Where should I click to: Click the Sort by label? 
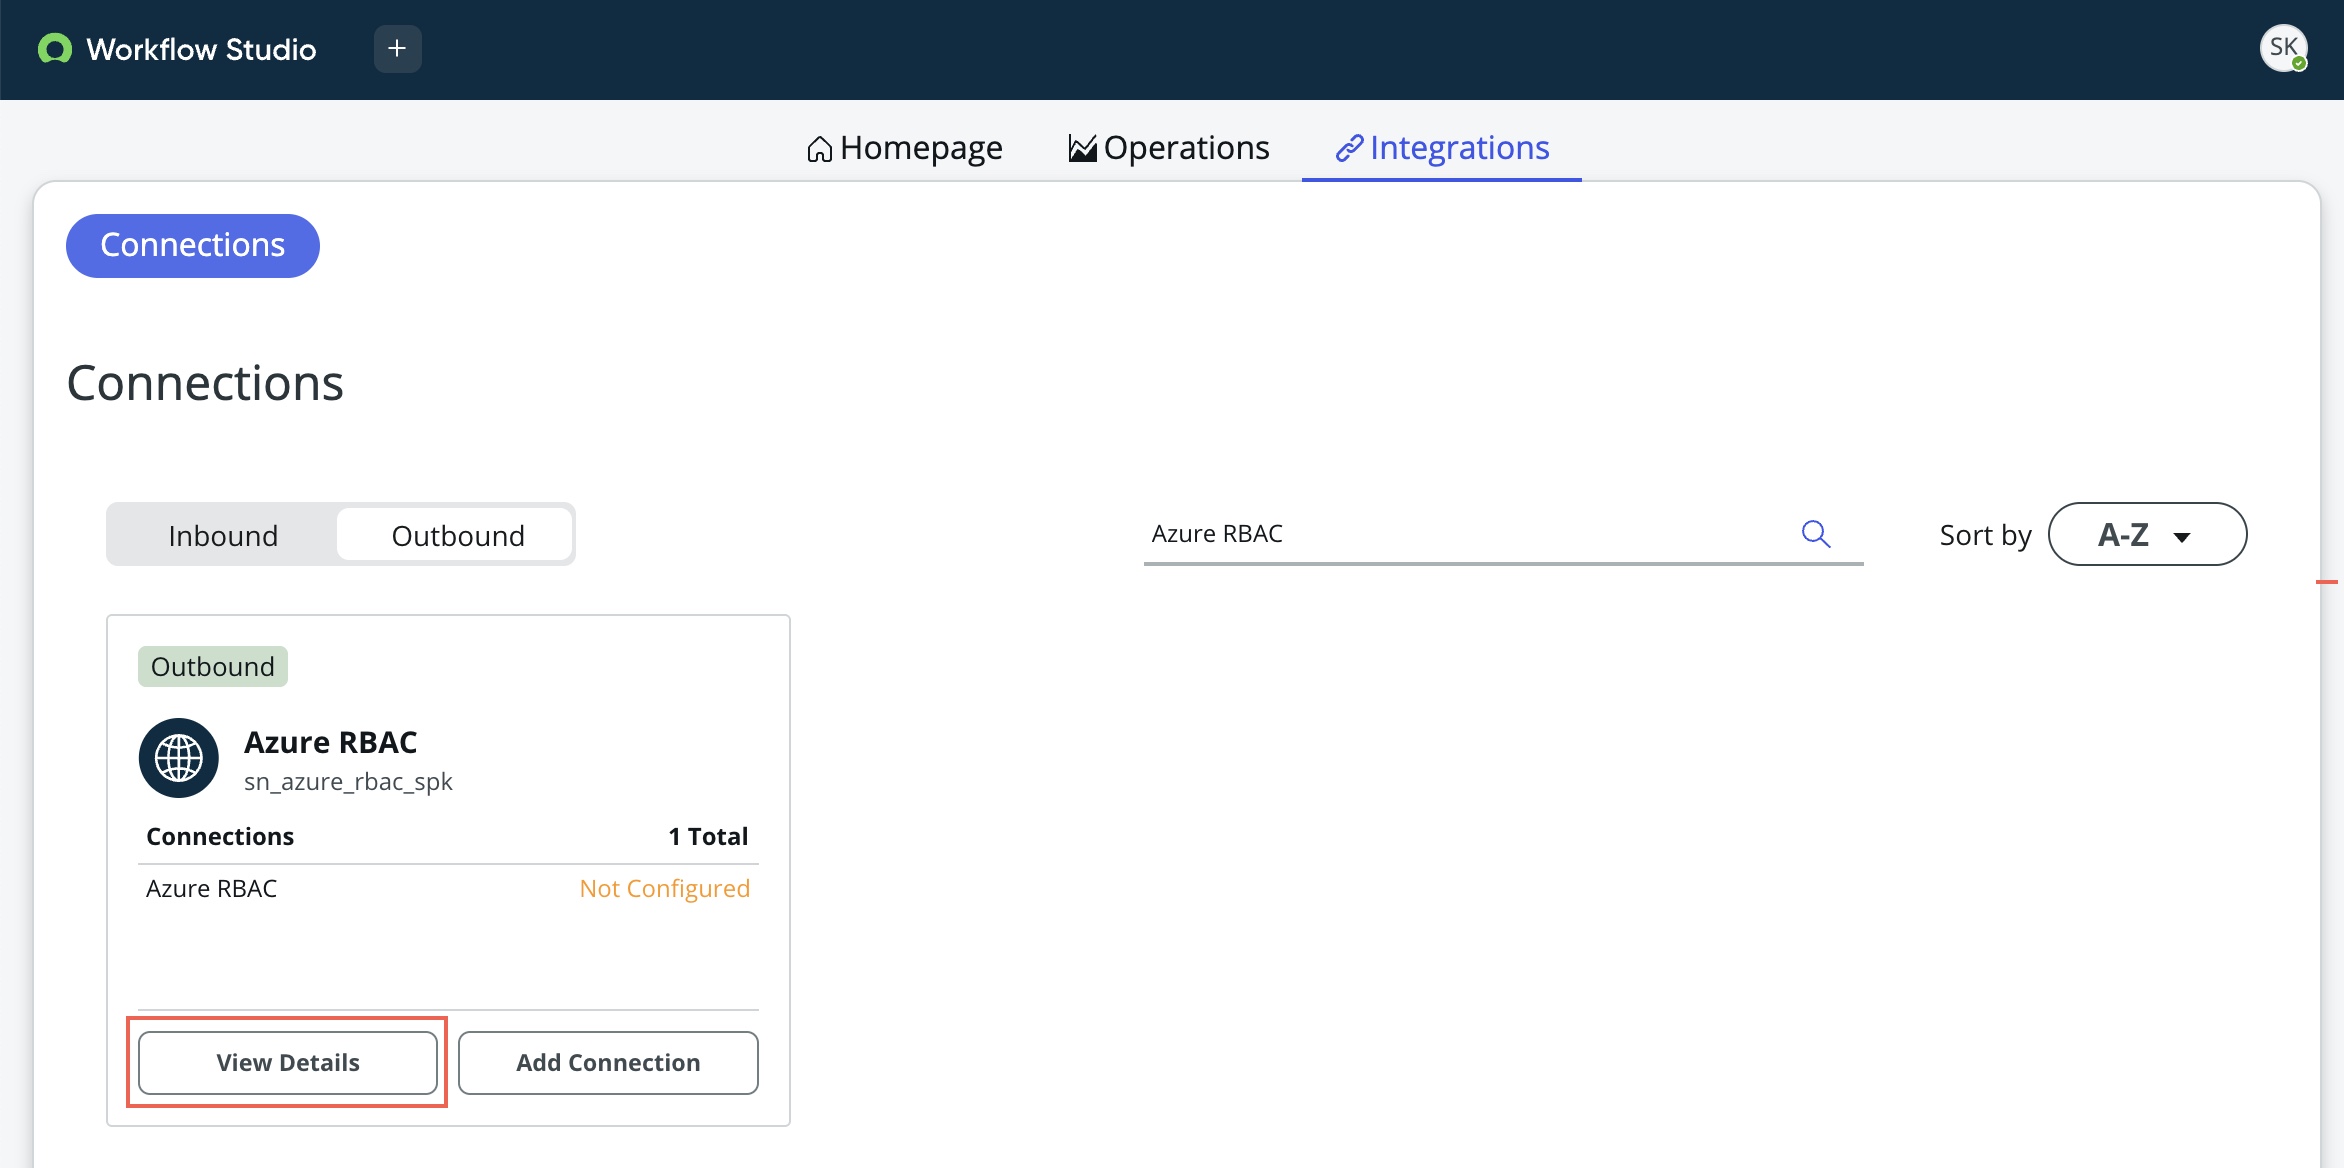1985,535
